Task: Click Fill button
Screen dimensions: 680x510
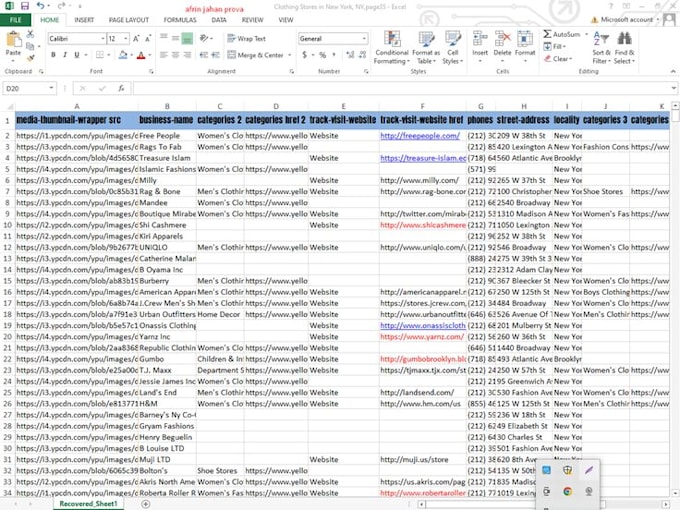Action: click(555, 46)
